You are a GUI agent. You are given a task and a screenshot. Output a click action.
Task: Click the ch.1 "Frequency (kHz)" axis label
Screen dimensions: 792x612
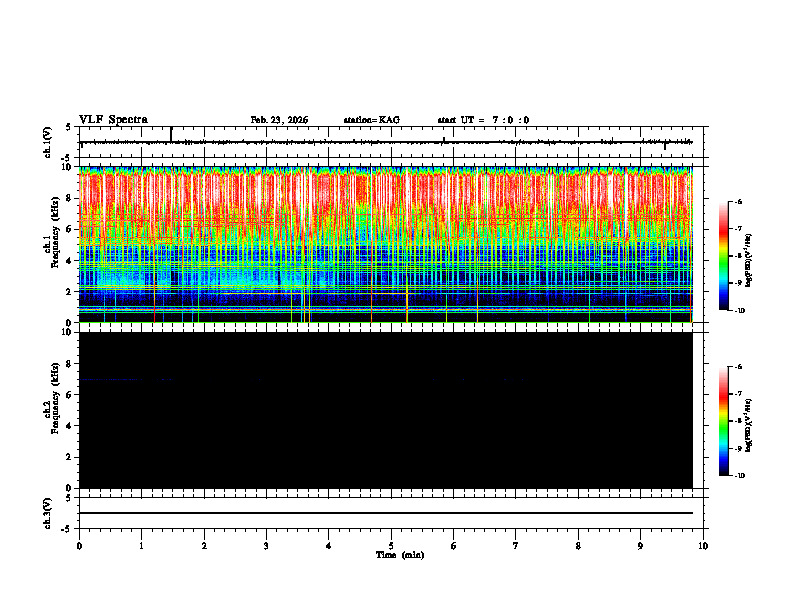(55, 233)
